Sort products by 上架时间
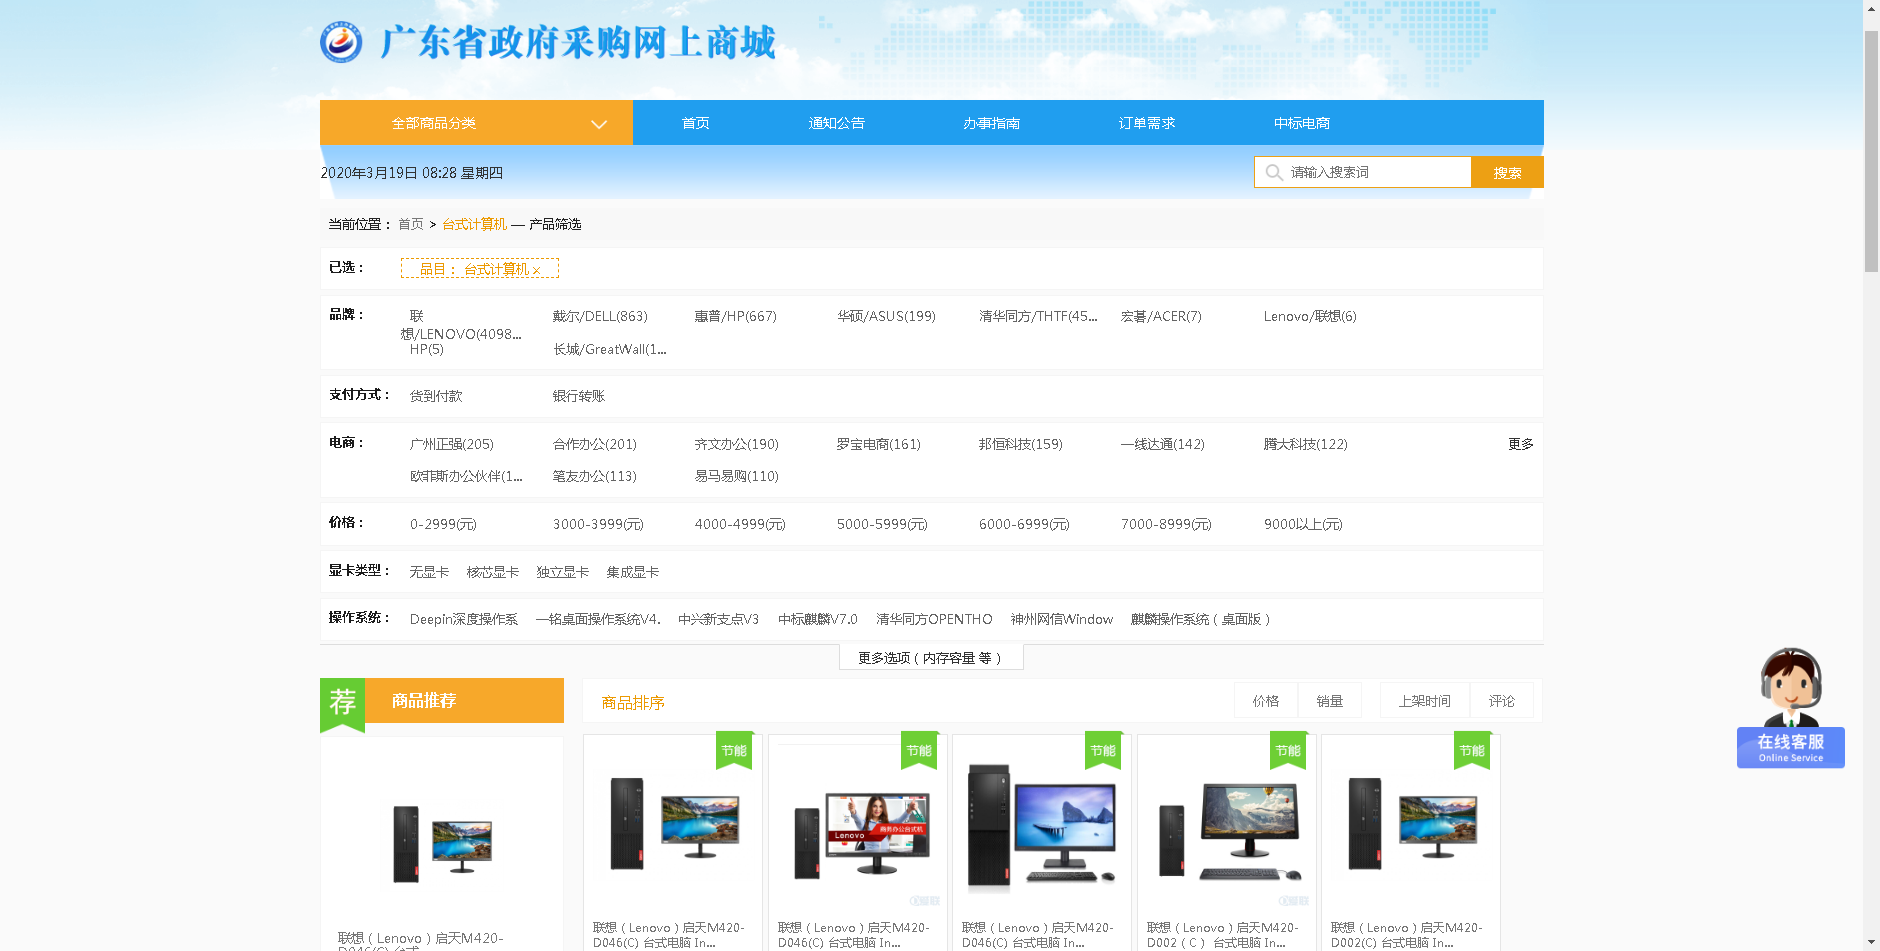This screenshot has height=951, width=1880. pos(1425,701)
